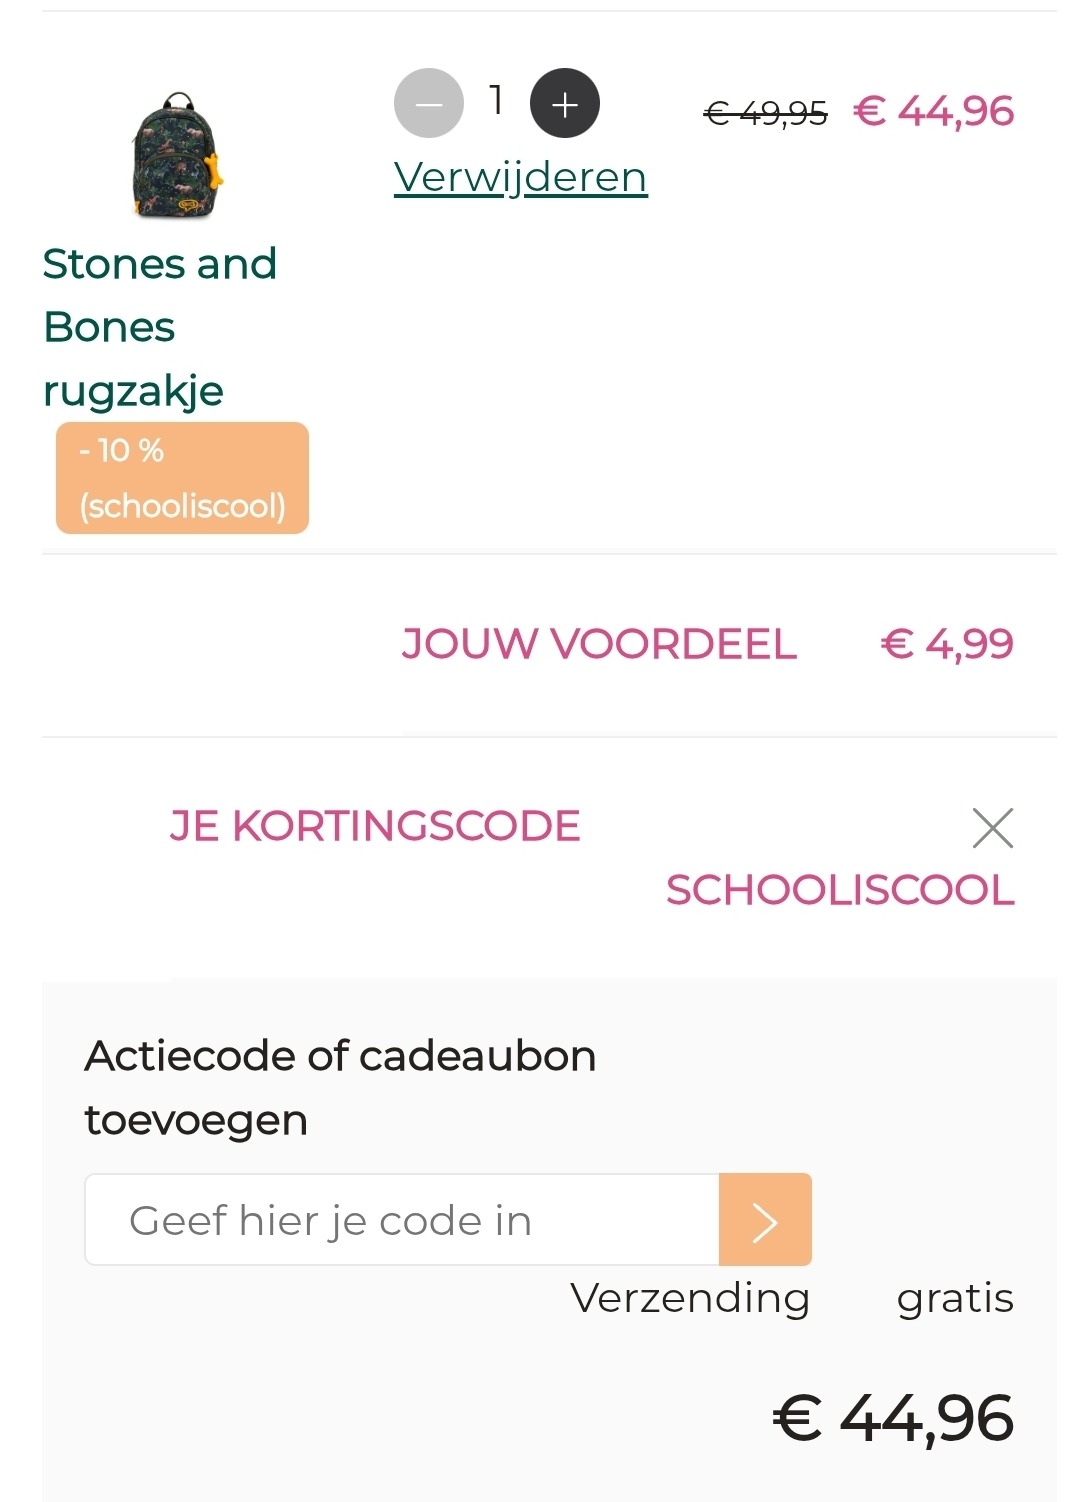1080x1502 pixels.
Task: Click the X to remove the SCHOOLISCOOL code
Action: (993, 828)
